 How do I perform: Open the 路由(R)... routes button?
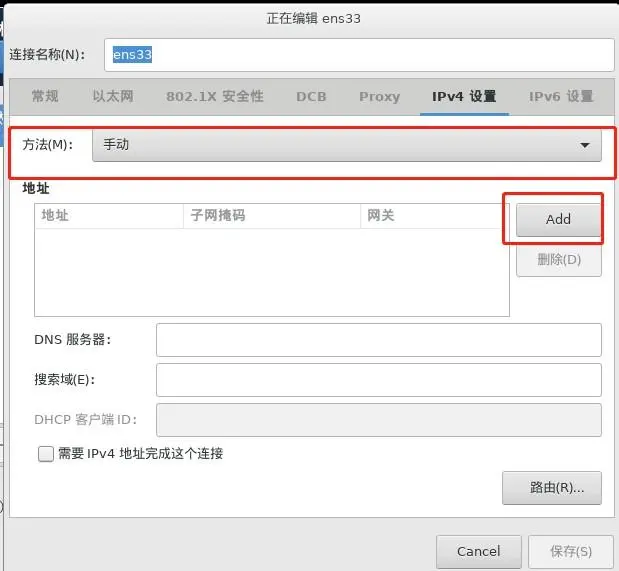(551, 488)
